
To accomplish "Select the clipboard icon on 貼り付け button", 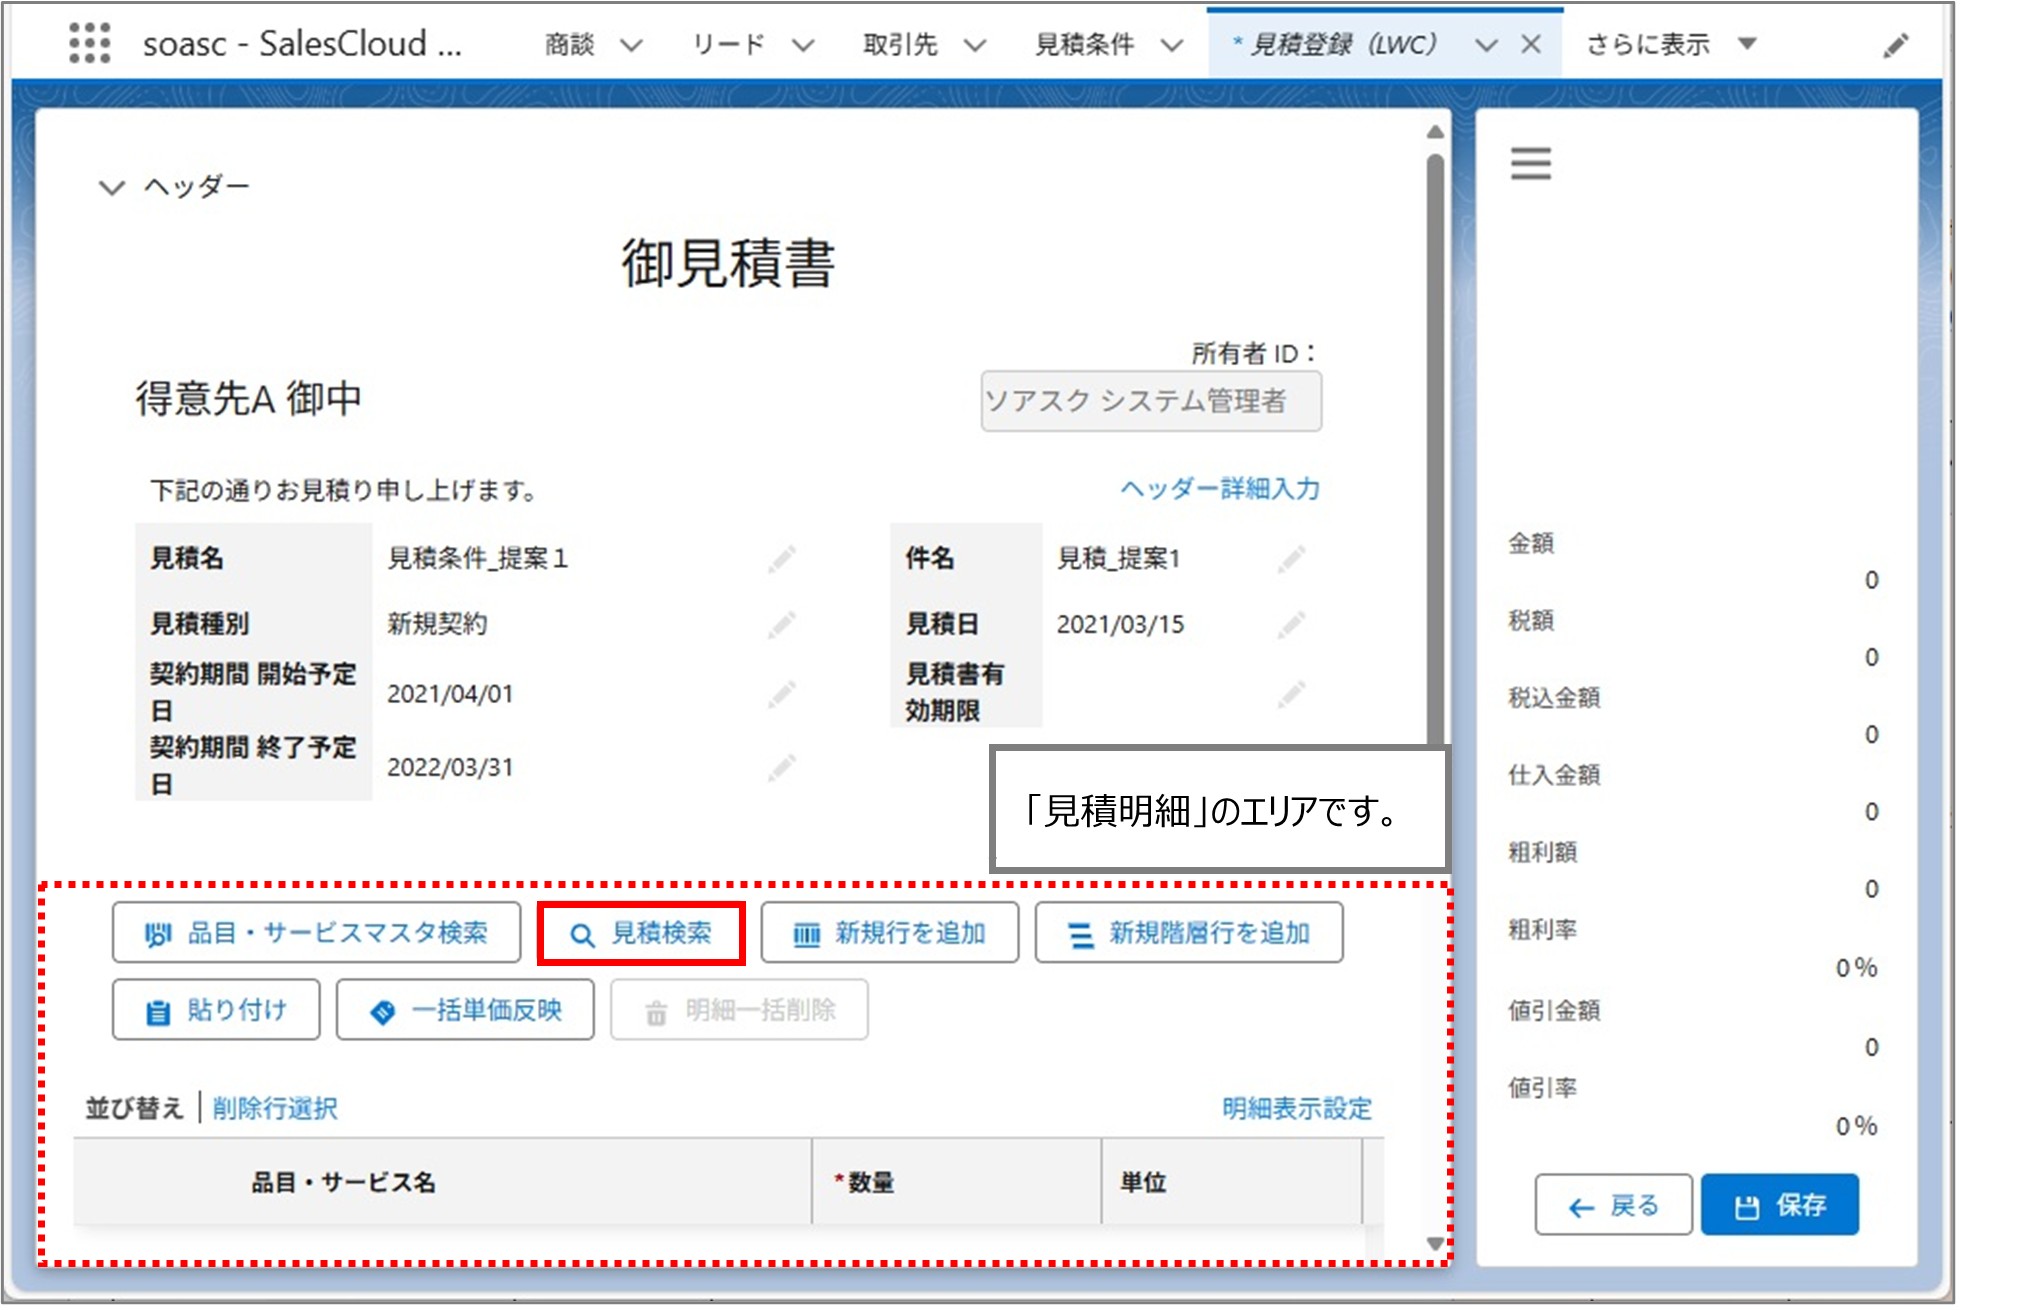I will pyautogui.click(x=155, y=1009).
